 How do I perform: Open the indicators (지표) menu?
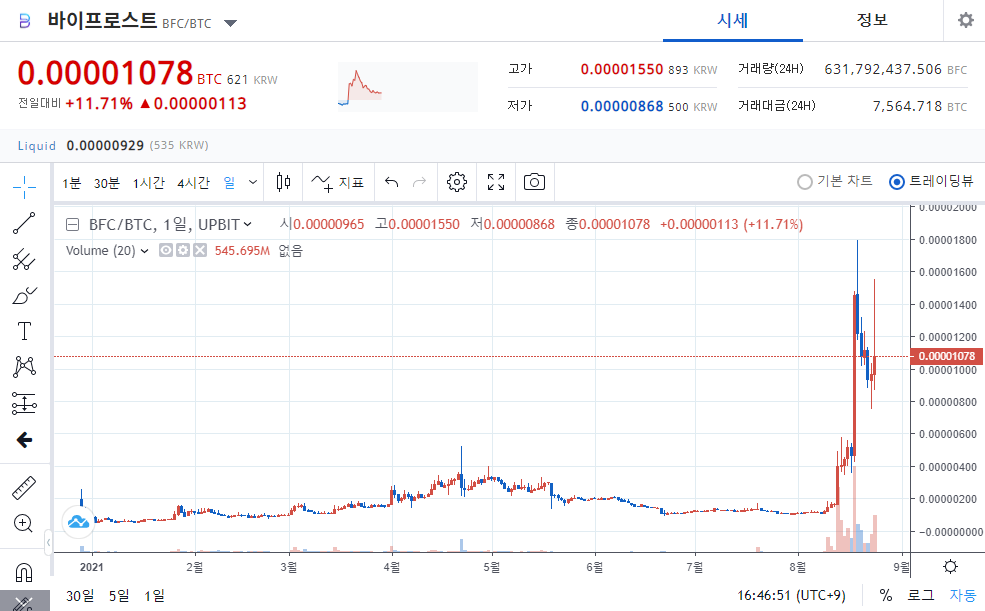click(337, 183)
